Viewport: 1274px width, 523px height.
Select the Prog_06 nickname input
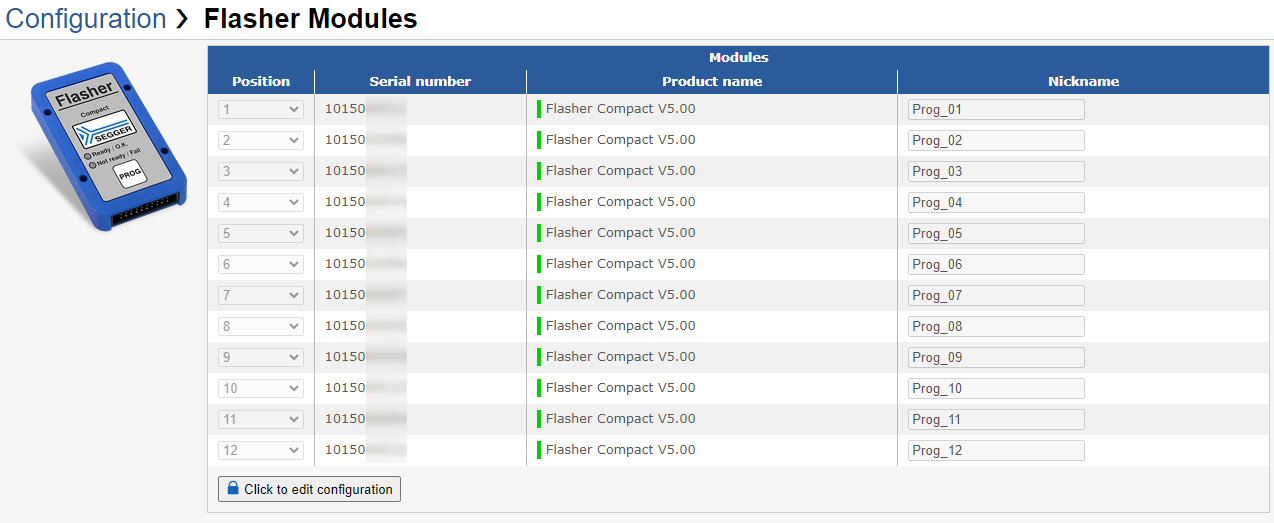click(995, 265)
